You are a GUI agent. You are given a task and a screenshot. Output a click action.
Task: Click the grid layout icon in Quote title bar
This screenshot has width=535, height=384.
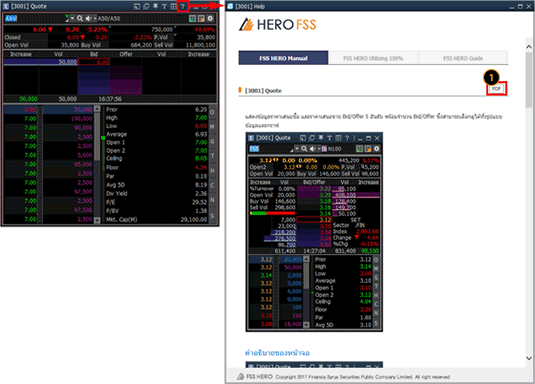[x=173, y=6]
